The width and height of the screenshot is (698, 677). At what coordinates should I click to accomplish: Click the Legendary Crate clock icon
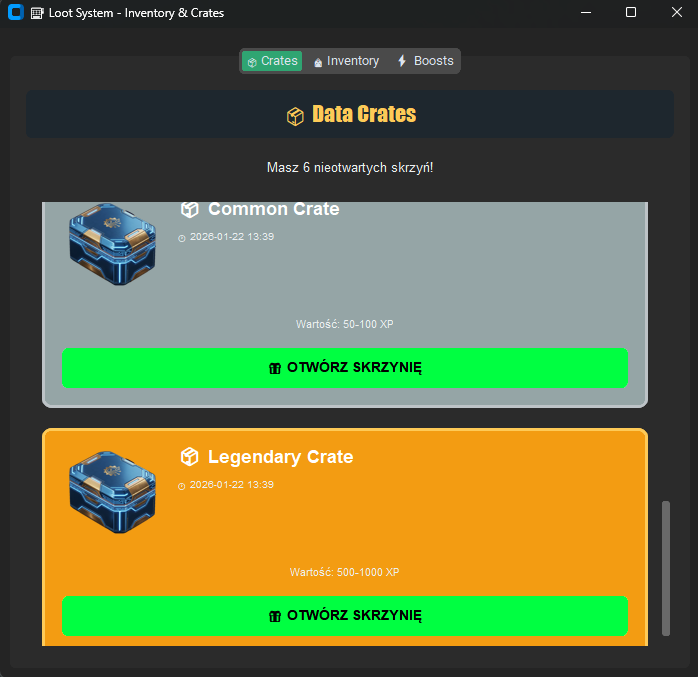pos(182,486)
